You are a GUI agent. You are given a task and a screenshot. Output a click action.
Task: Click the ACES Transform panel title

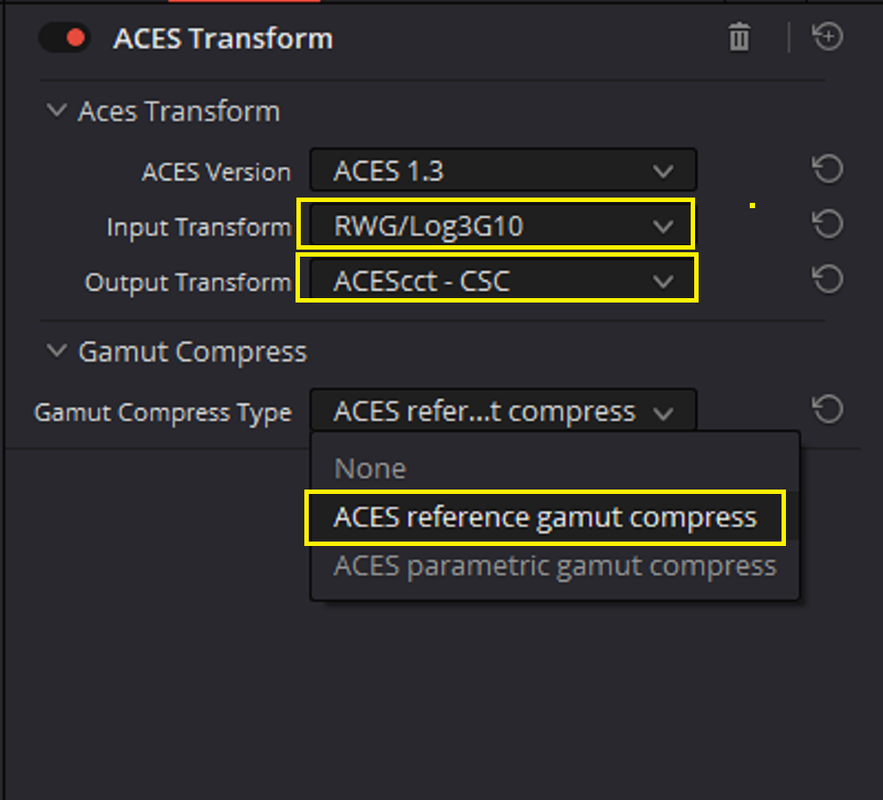pyautogui.click(x=223, y=38)
